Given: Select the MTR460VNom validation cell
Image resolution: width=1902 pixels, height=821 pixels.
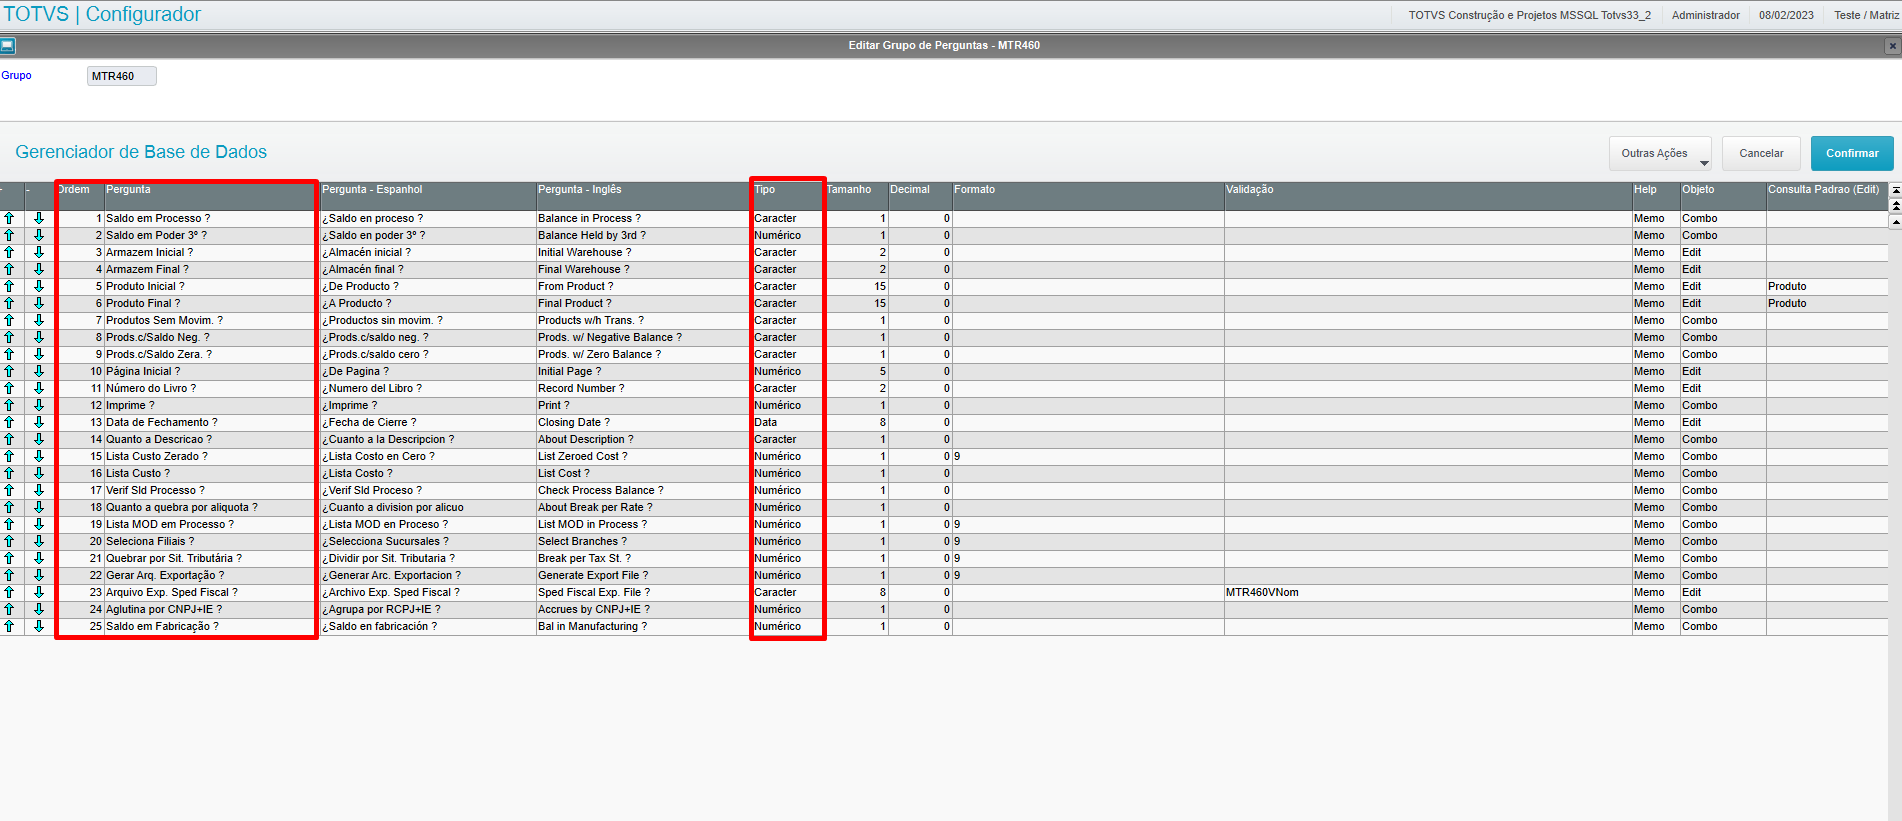Looking at the screenshot, I should (x=1428, y=592).
